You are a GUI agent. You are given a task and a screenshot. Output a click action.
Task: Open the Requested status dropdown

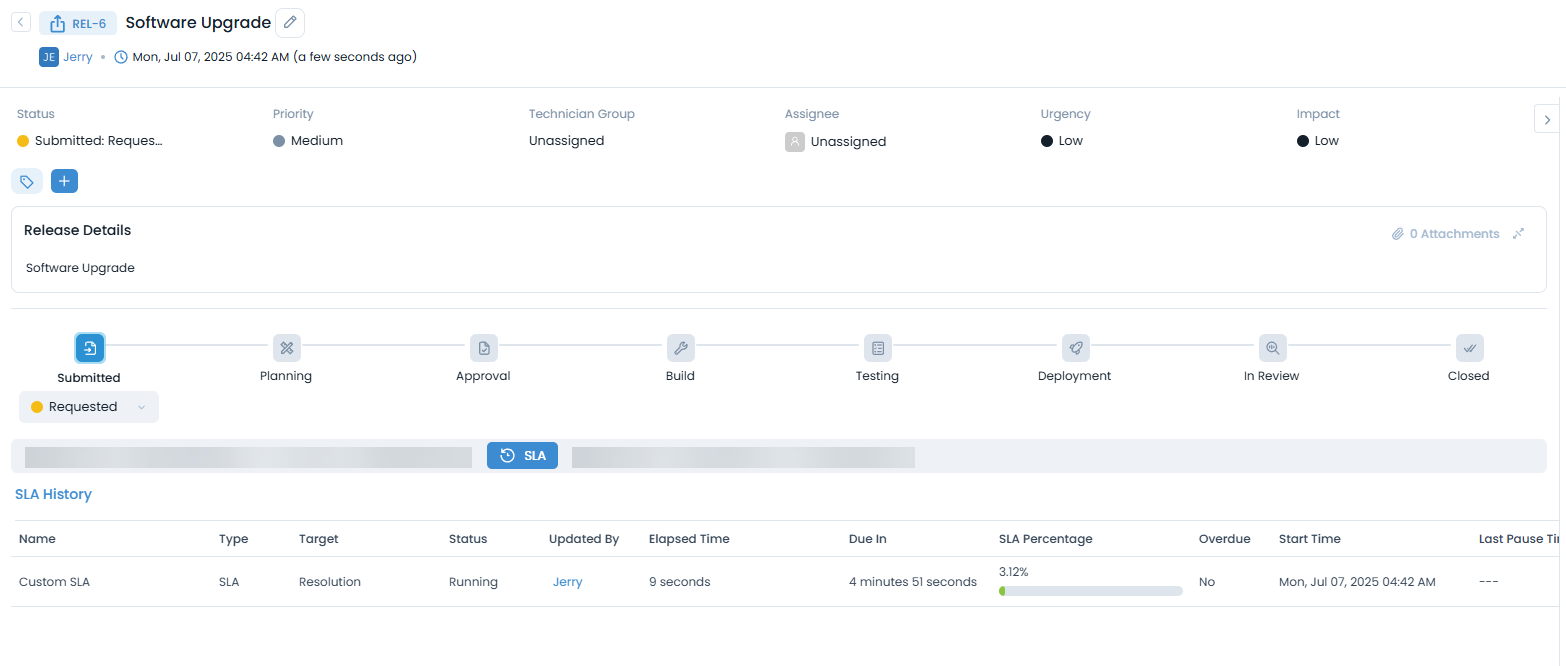tap(89, 407)
